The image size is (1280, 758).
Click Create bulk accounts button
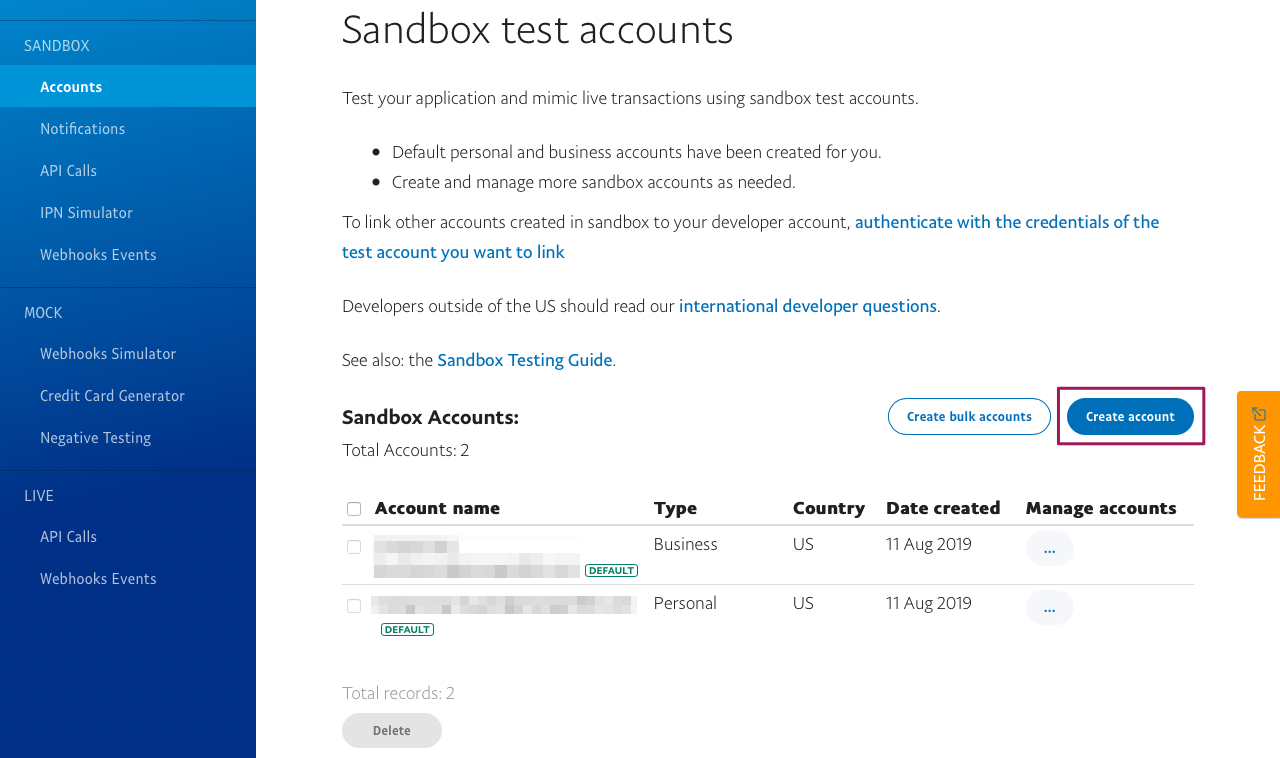click(969, 417)
